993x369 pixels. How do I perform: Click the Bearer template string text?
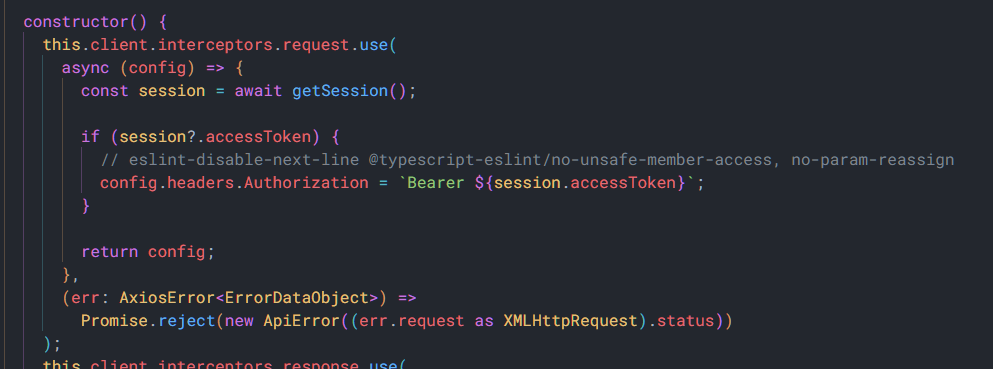436,183
